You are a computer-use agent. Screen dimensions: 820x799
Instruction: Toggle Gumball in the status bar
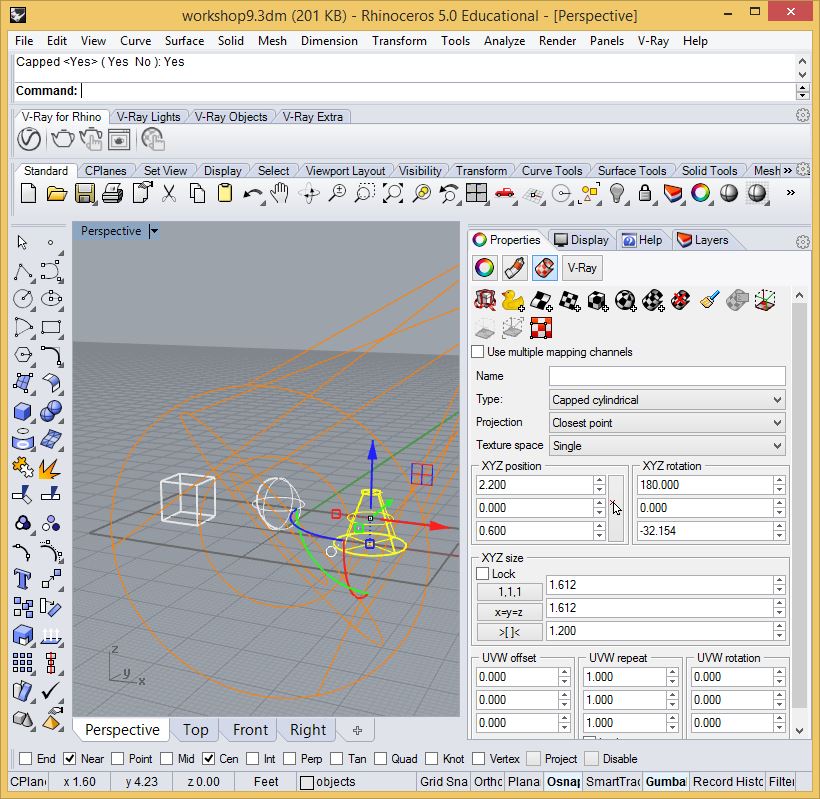tap(666, 782)
